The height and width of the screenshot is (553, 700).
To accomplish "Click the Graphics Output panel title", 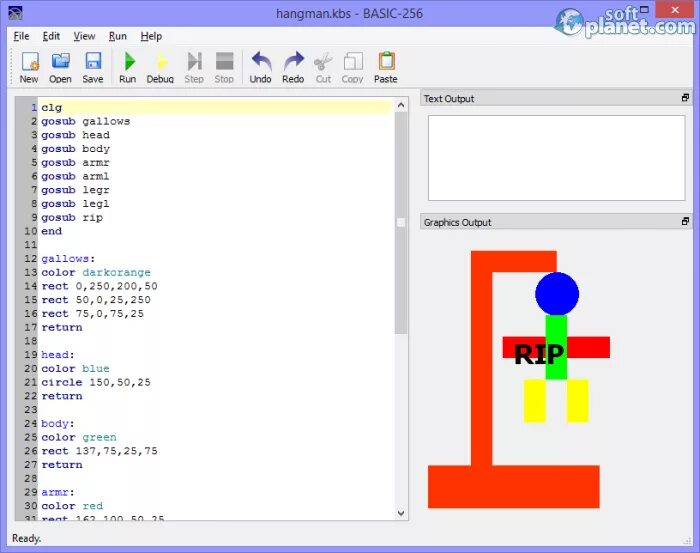I will (457, 222).
